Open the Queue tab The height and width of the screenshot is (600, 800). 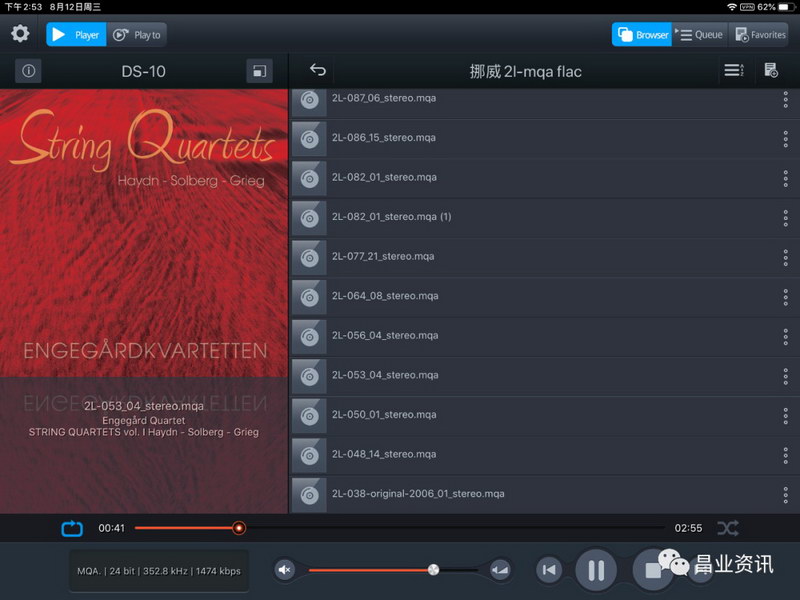tap(700, 35)
